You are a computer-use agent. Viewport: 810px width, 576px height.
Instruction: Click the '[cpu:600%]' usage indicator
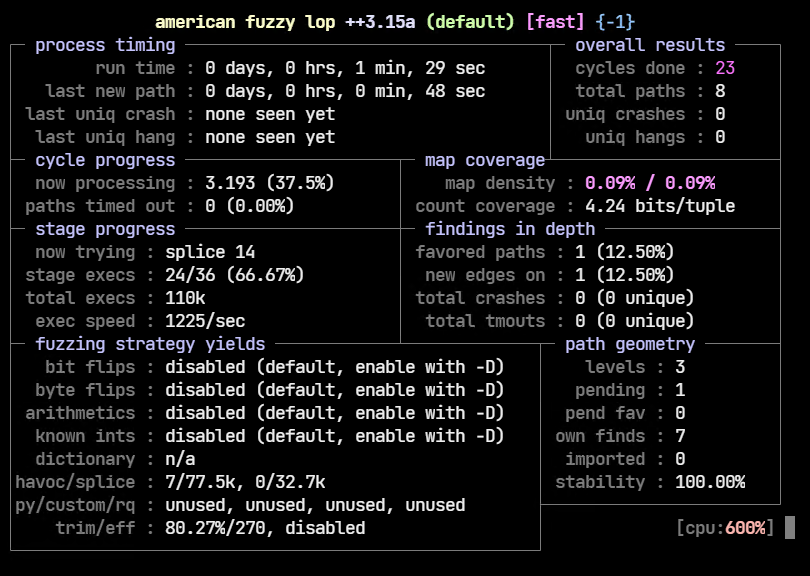tap(725, 528)
